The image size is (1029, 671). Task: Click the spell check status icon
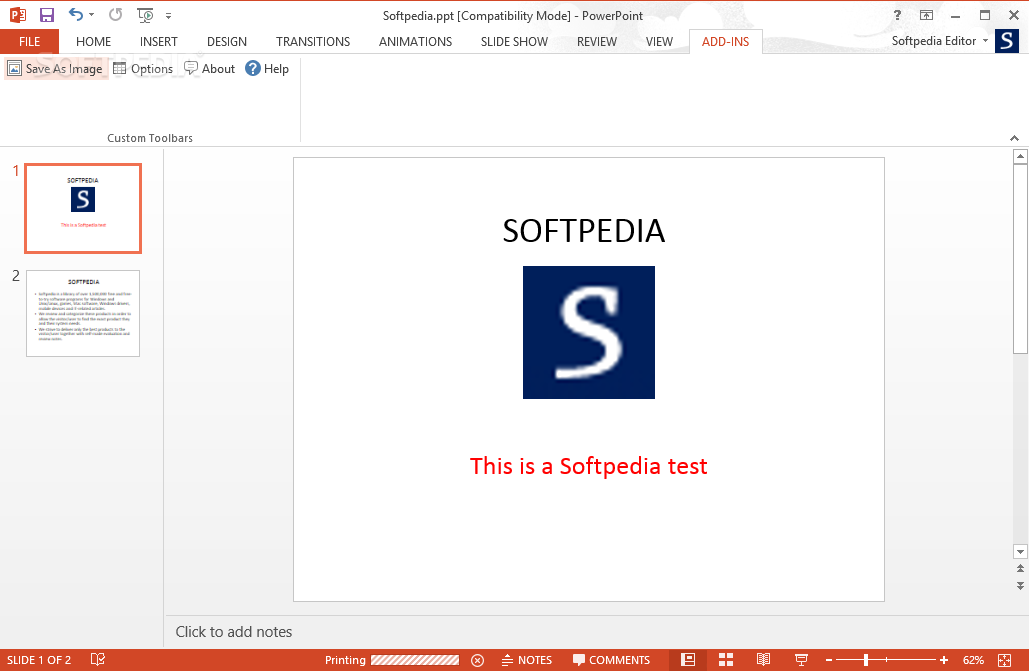coord(98,659)
